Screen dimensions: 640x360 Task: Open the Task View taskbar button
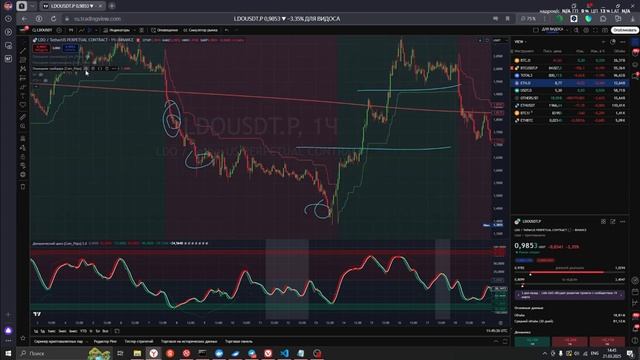[x=120, y=353]
